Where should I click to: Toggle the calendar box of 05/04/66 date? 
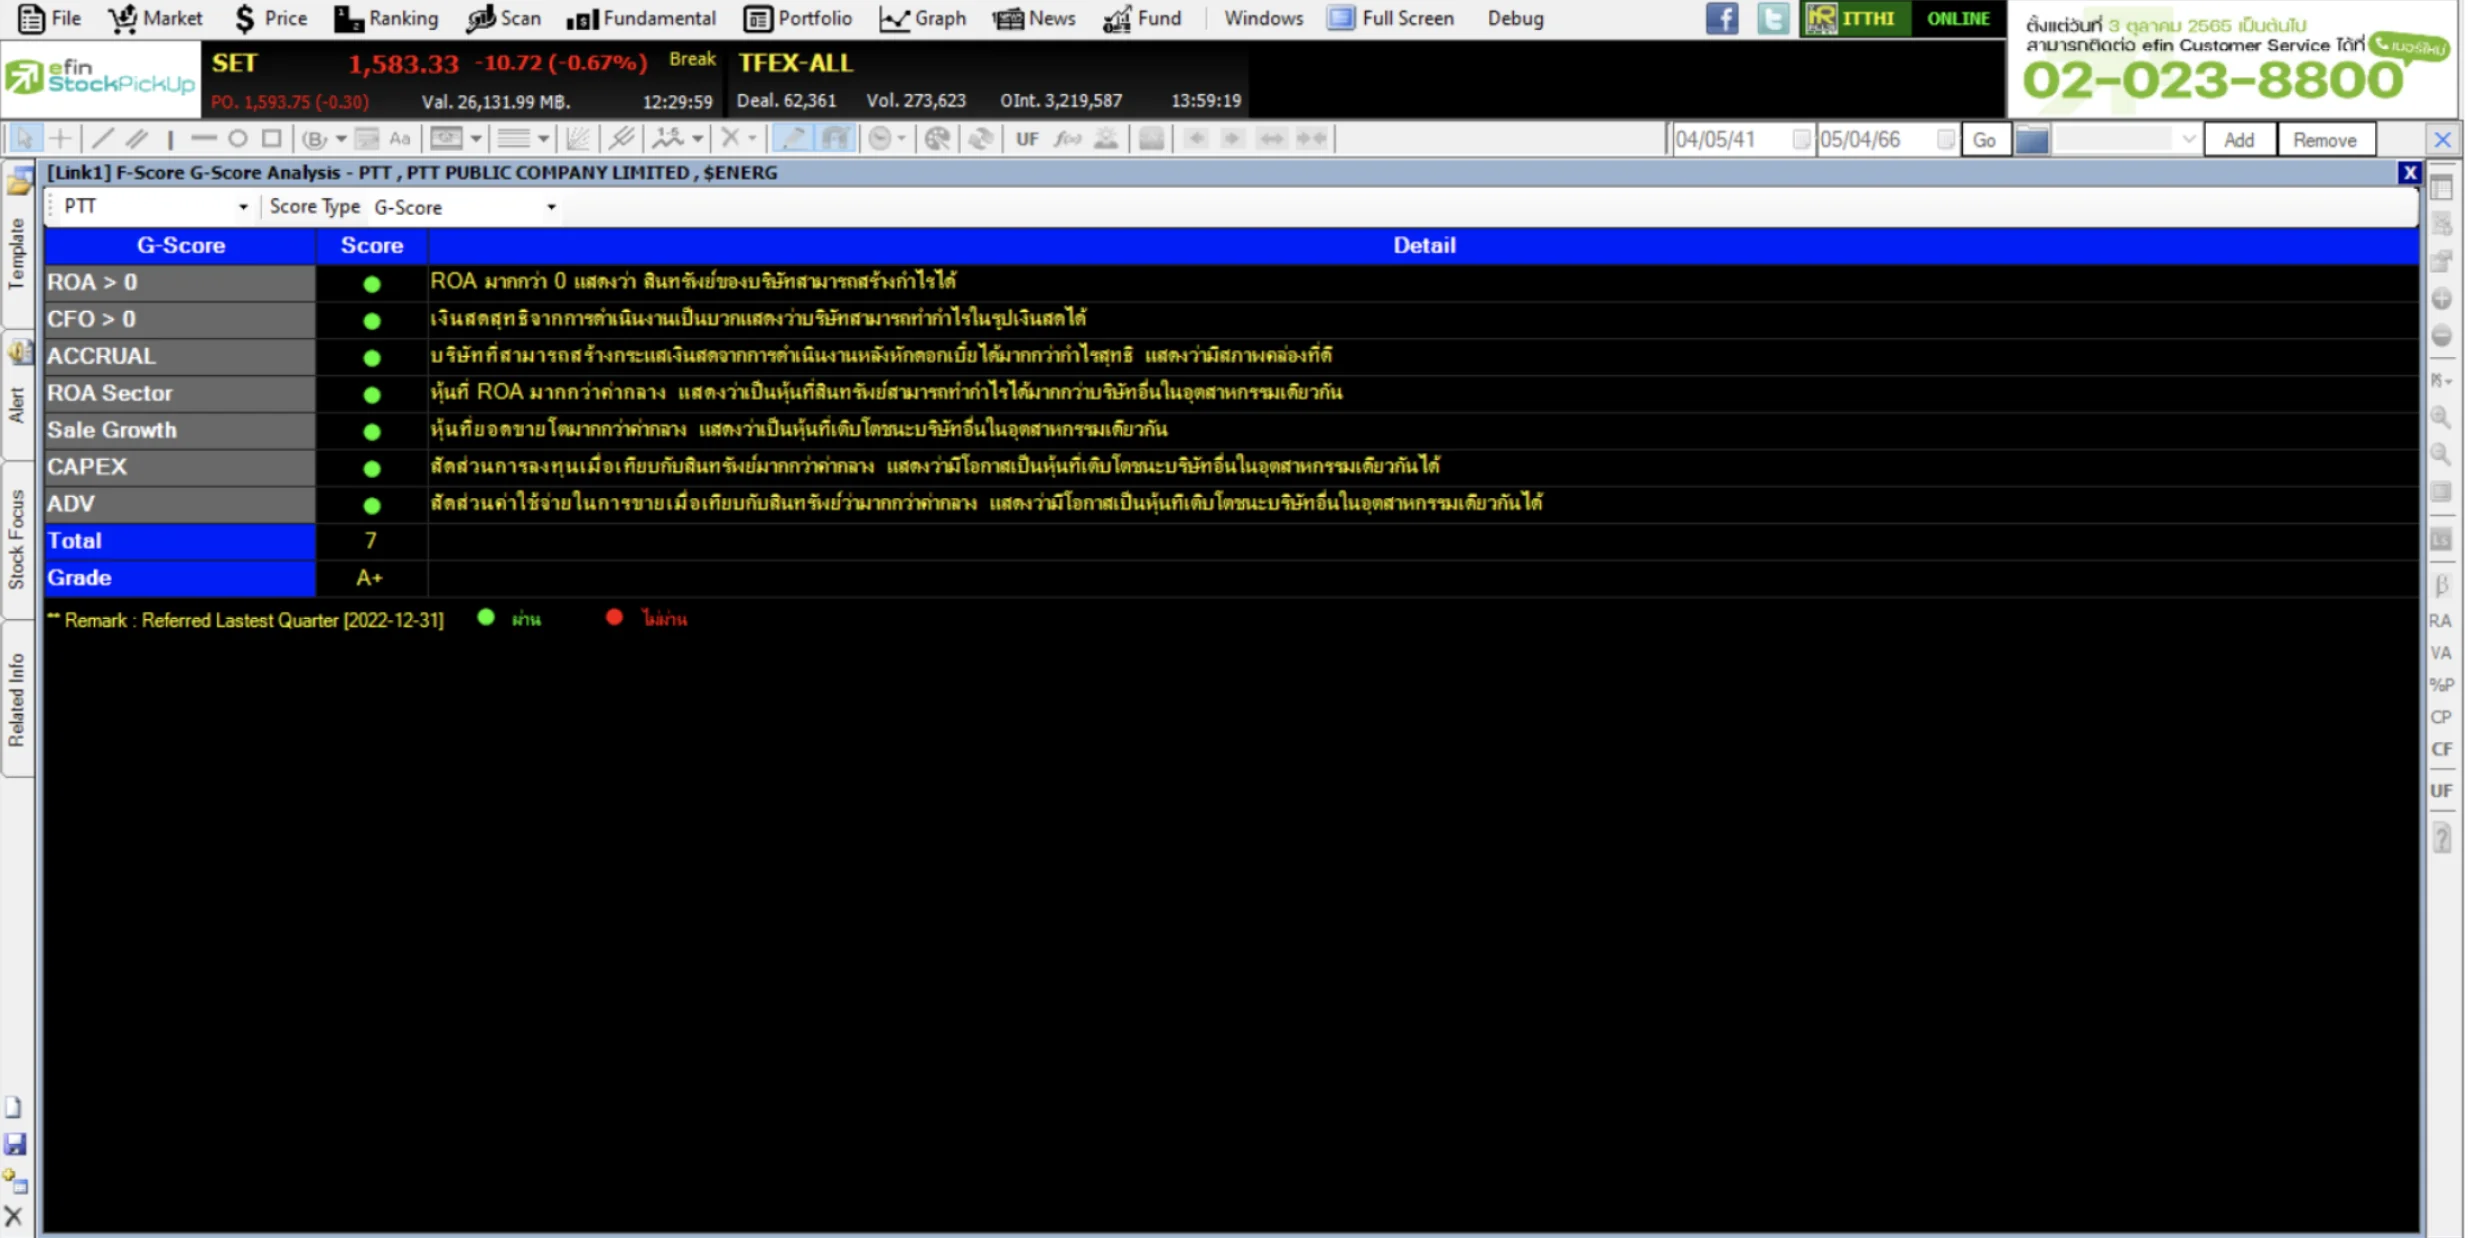coord(1945,140)
